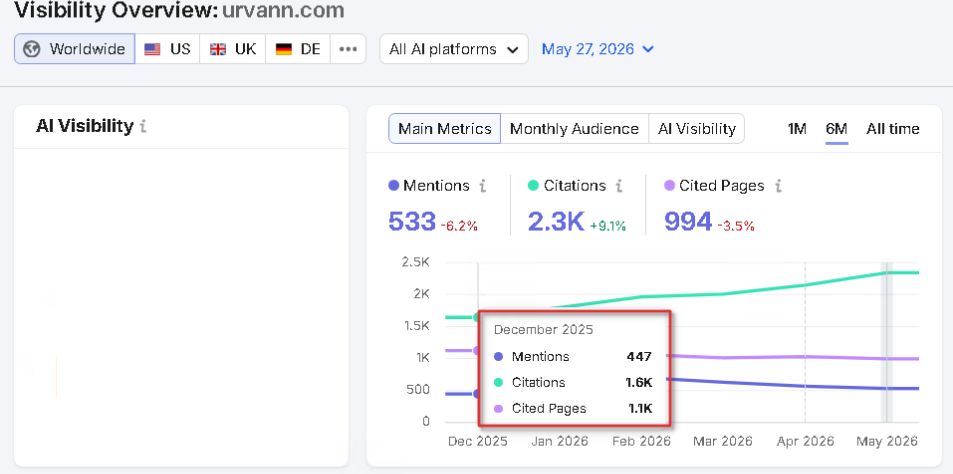Click the globe icon beside Worldwide

pos(32,49)
